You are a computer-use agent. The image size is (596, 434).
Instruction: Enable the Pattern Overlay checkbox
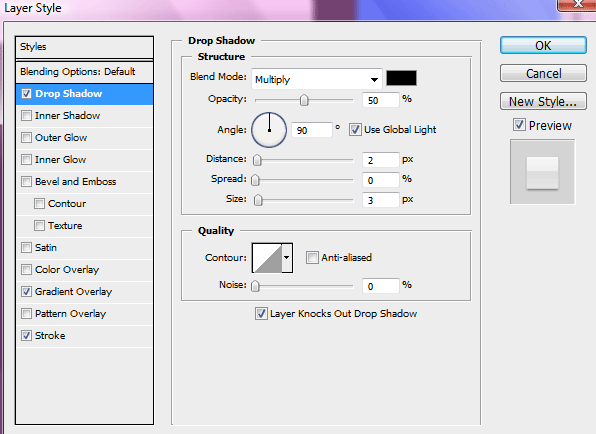pyautogui.click(x=26, y=314)
